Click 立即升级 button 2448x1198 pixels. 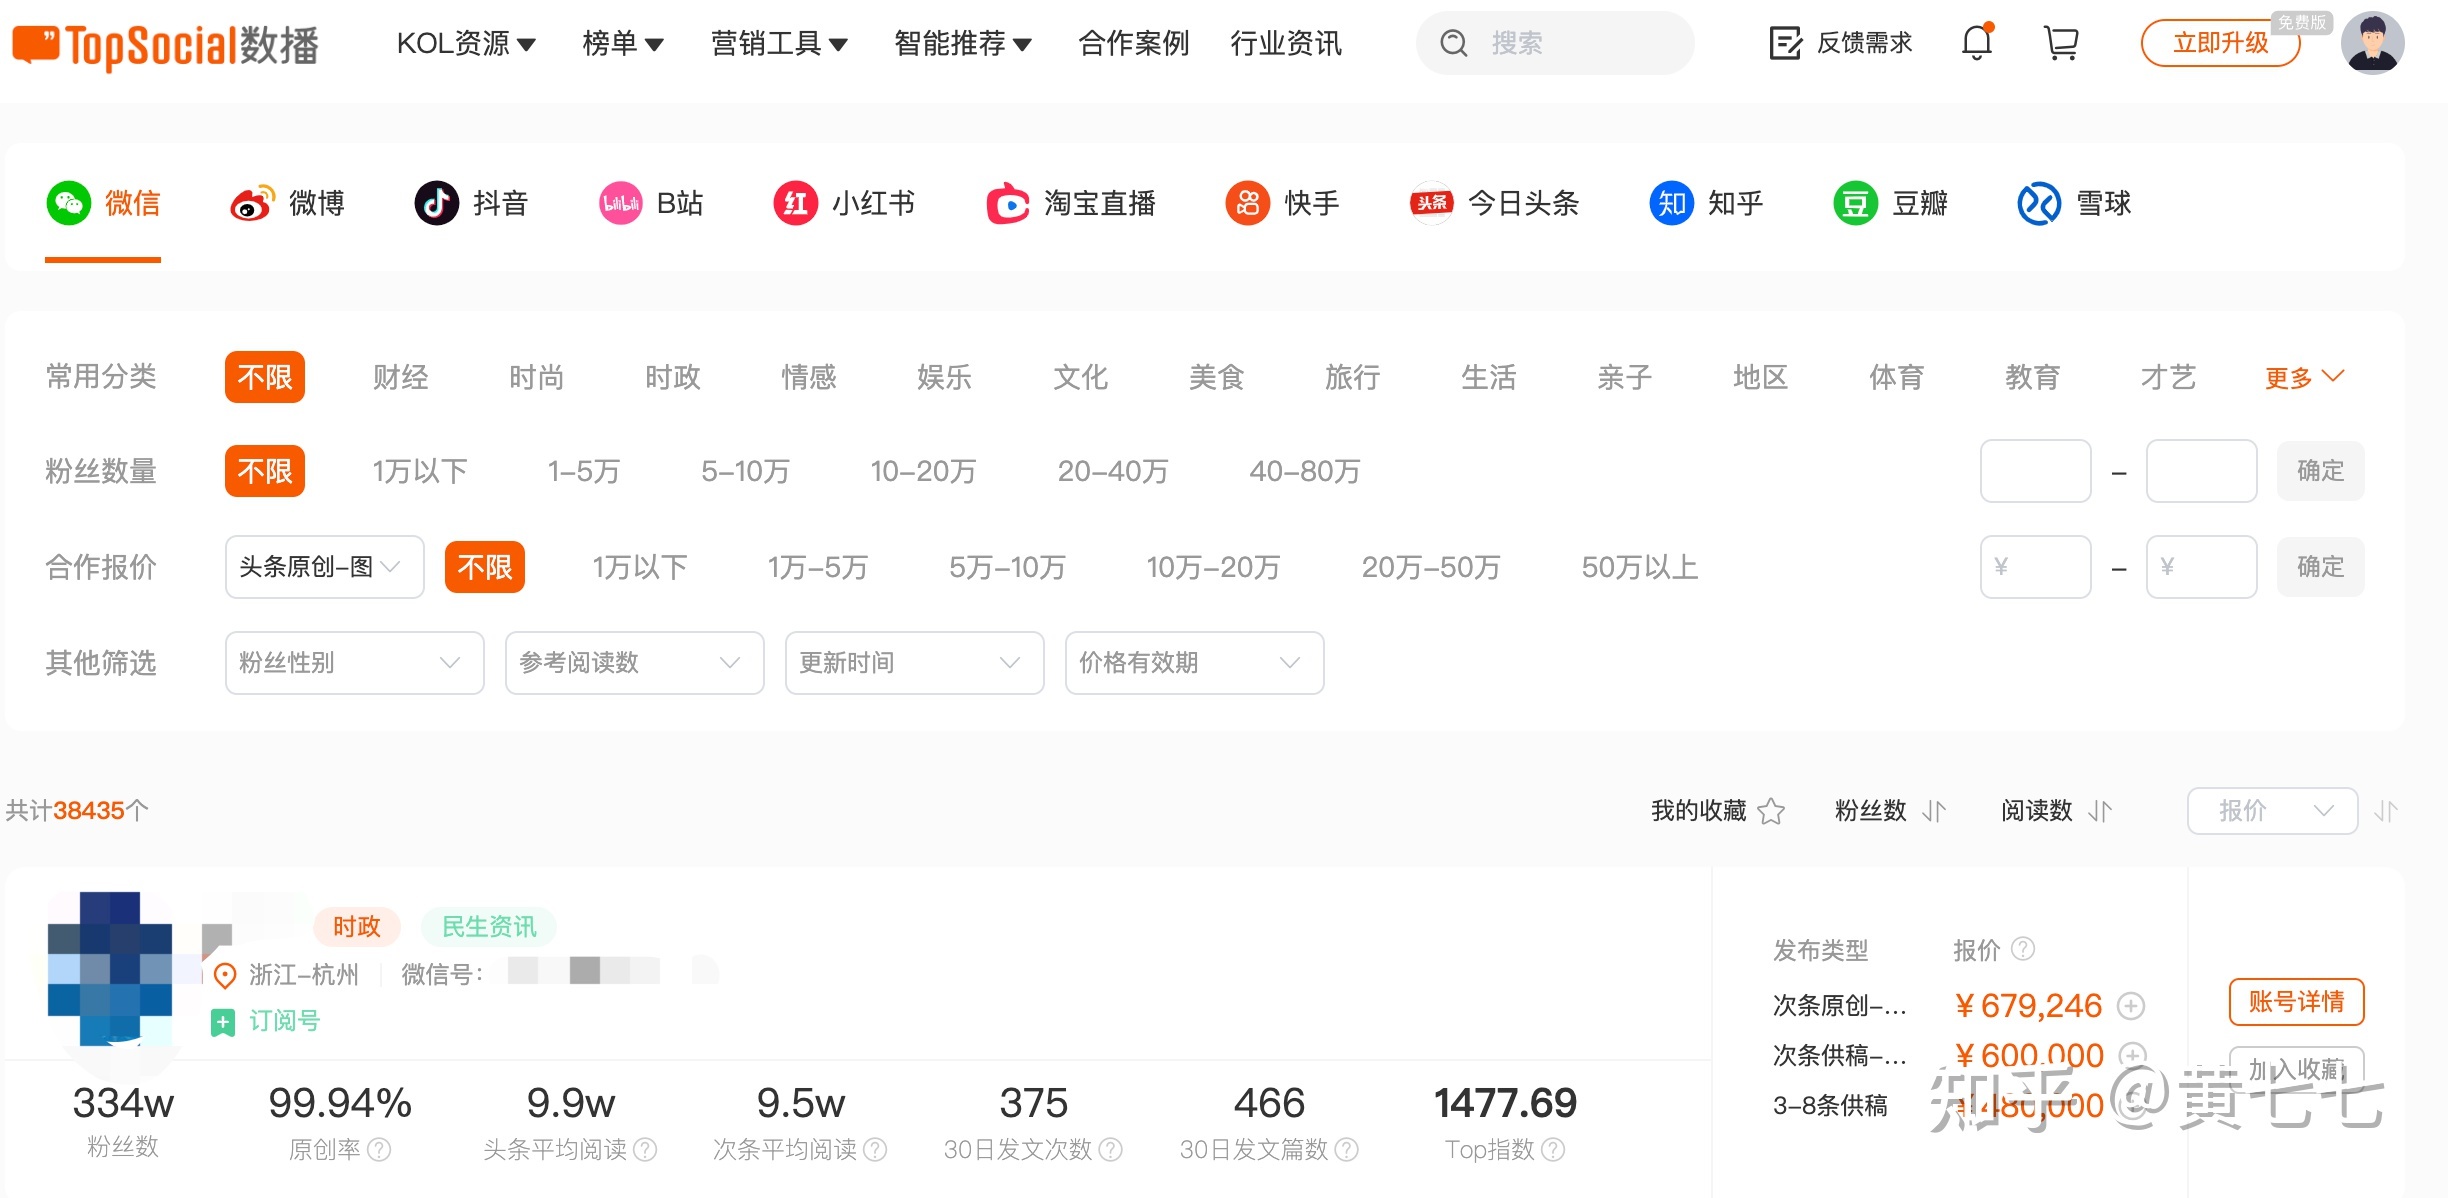(2220, 43)
